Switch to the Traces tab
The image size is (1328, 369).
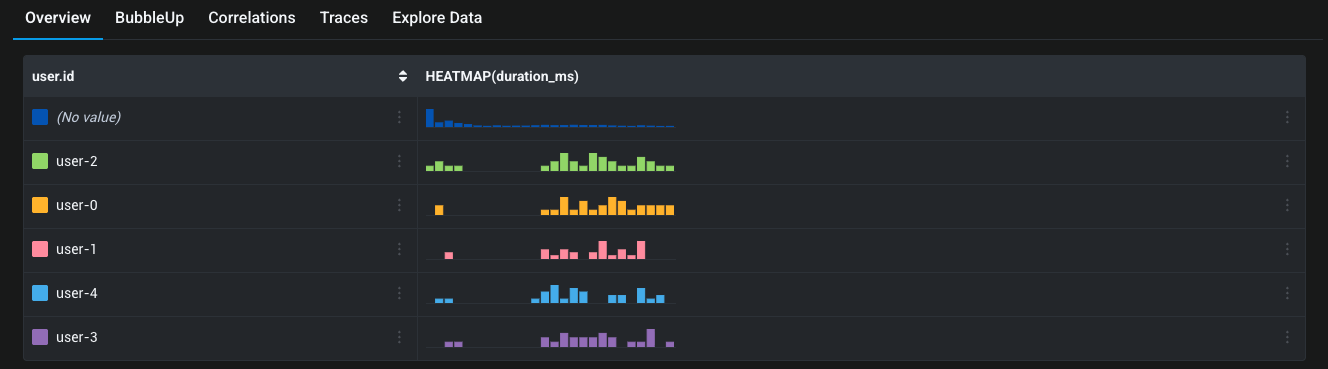(x=344, y=18)
